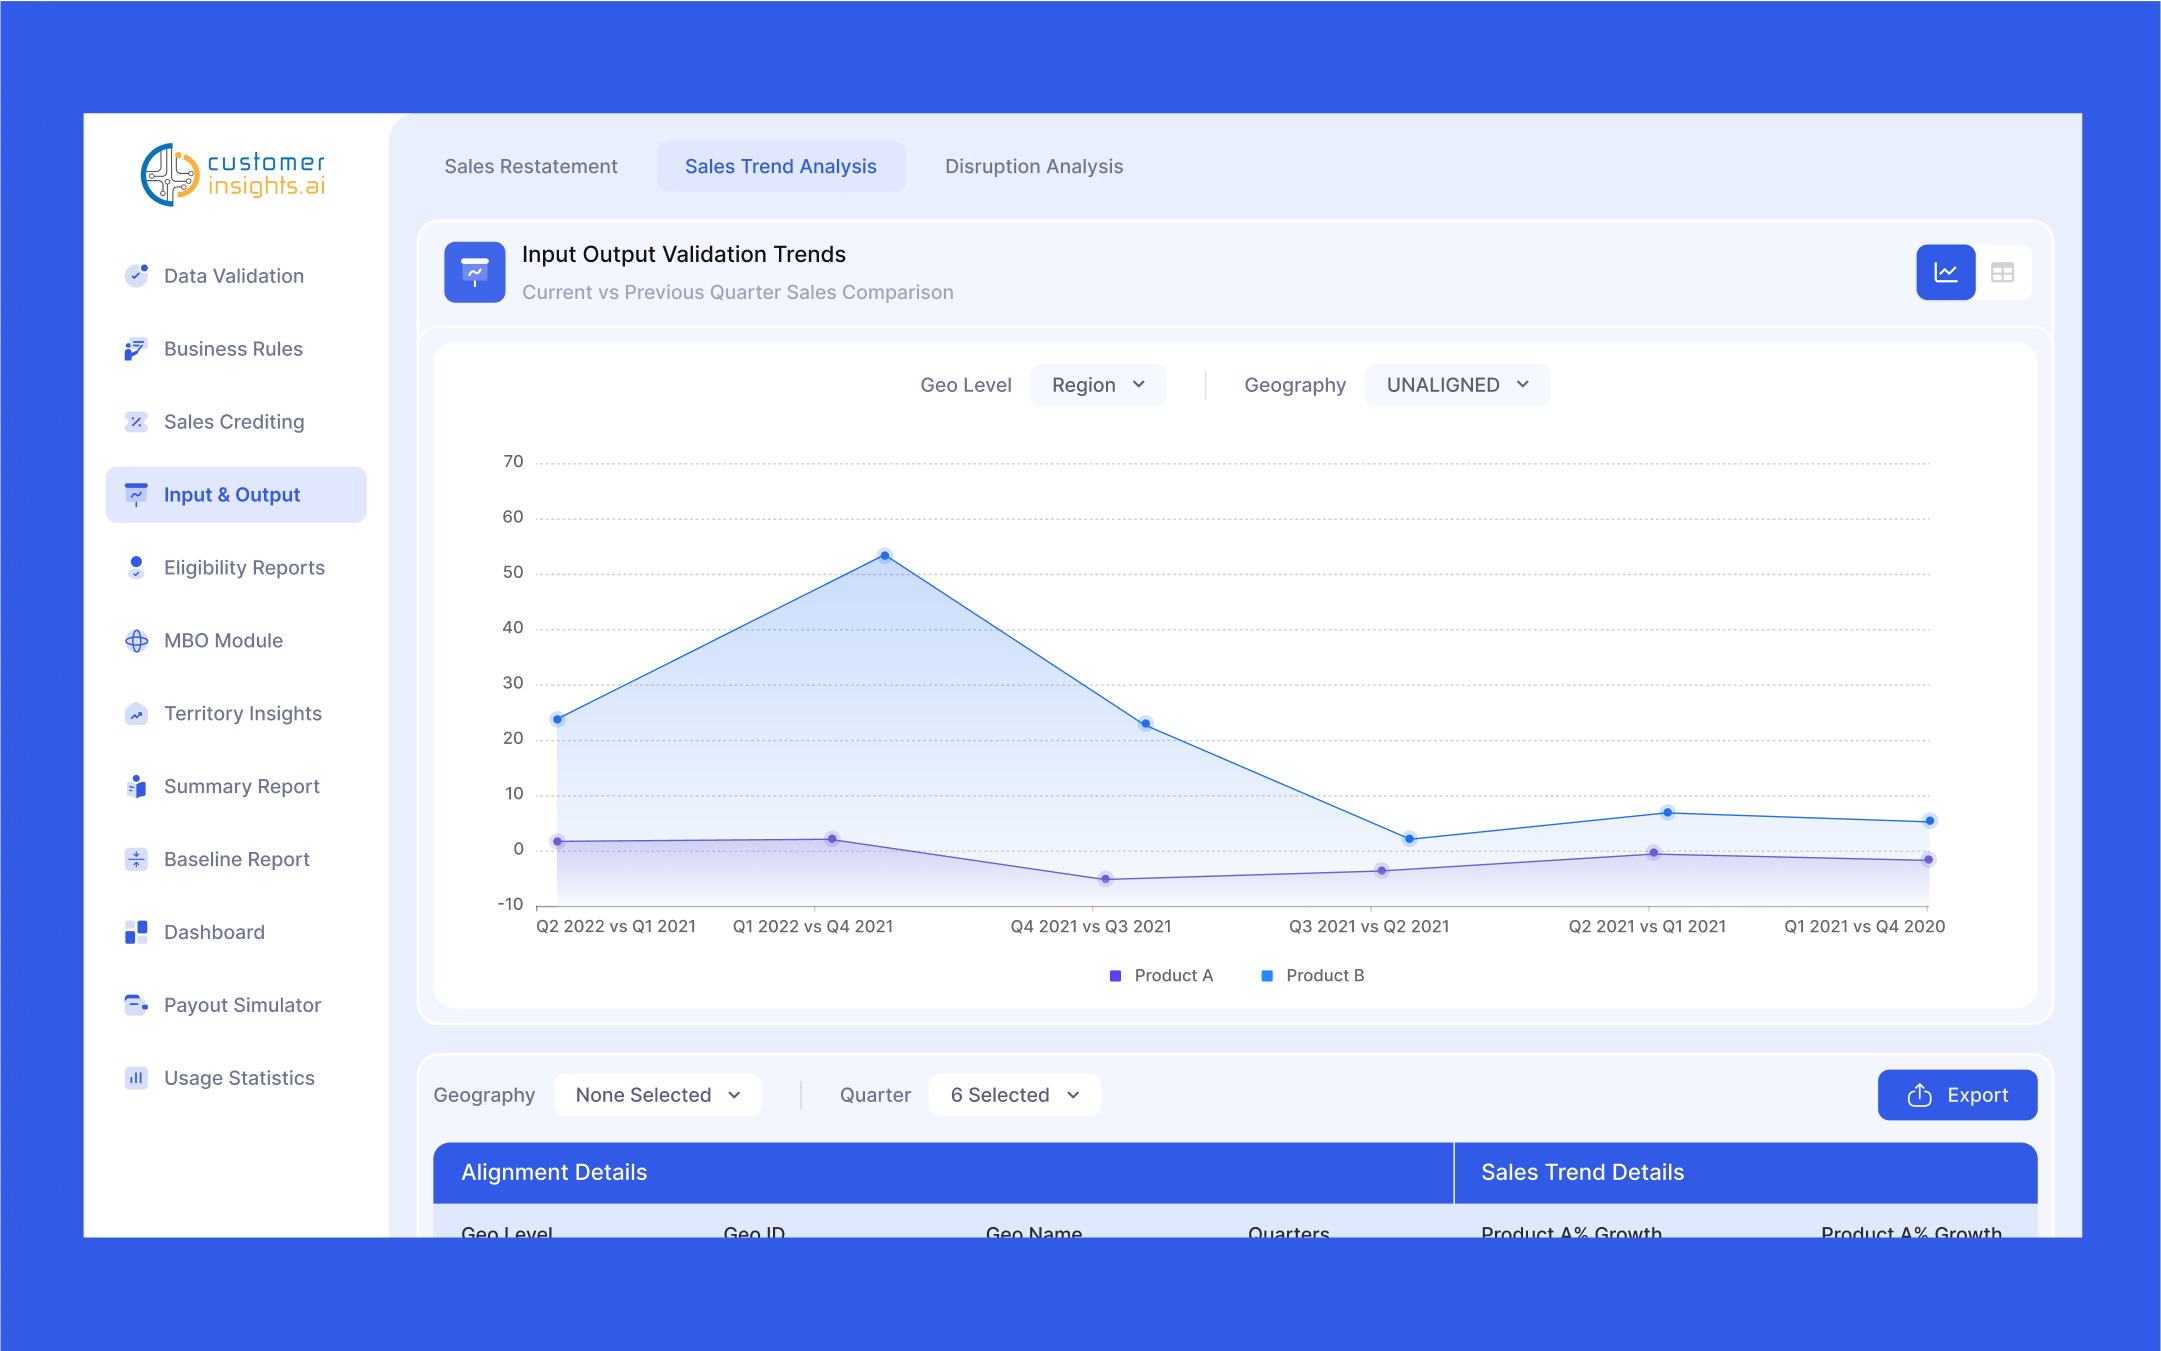Switch to Sales Restatement tab
The width and height of the screenshot is (2161, 1351).
[x=531, y=166]
